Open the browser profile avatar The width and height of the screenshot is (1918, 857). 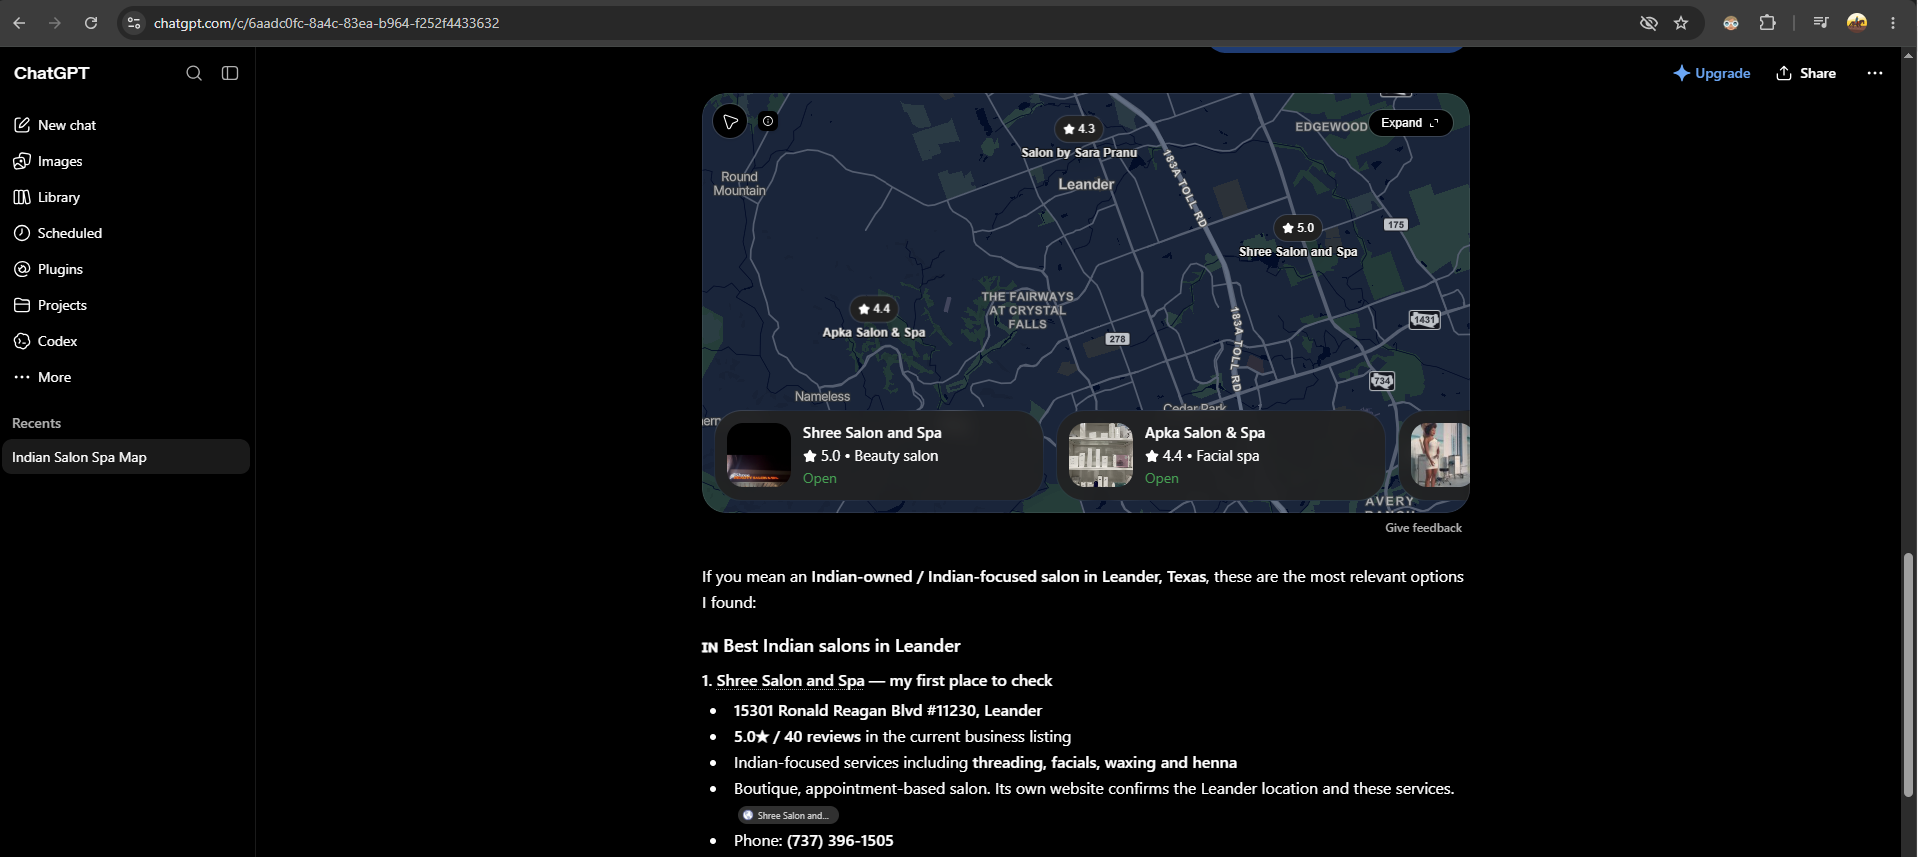[x=1857, y=23]
